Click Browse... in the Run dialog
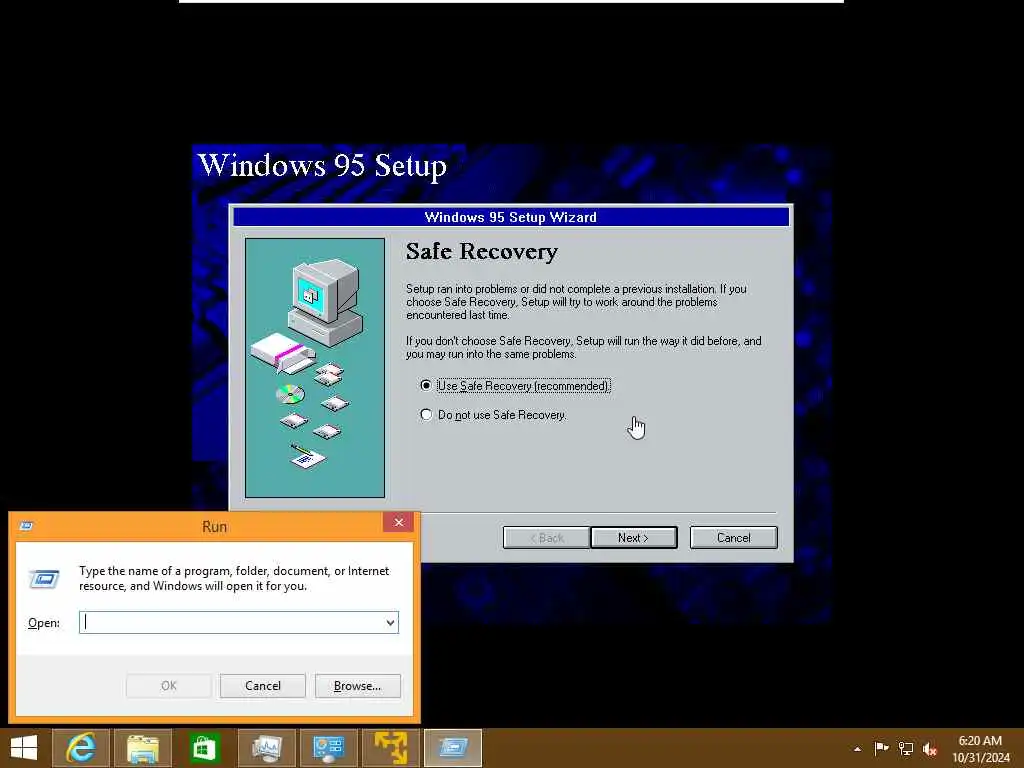Screen dimensions: 1024x768 tap(357, 686)
